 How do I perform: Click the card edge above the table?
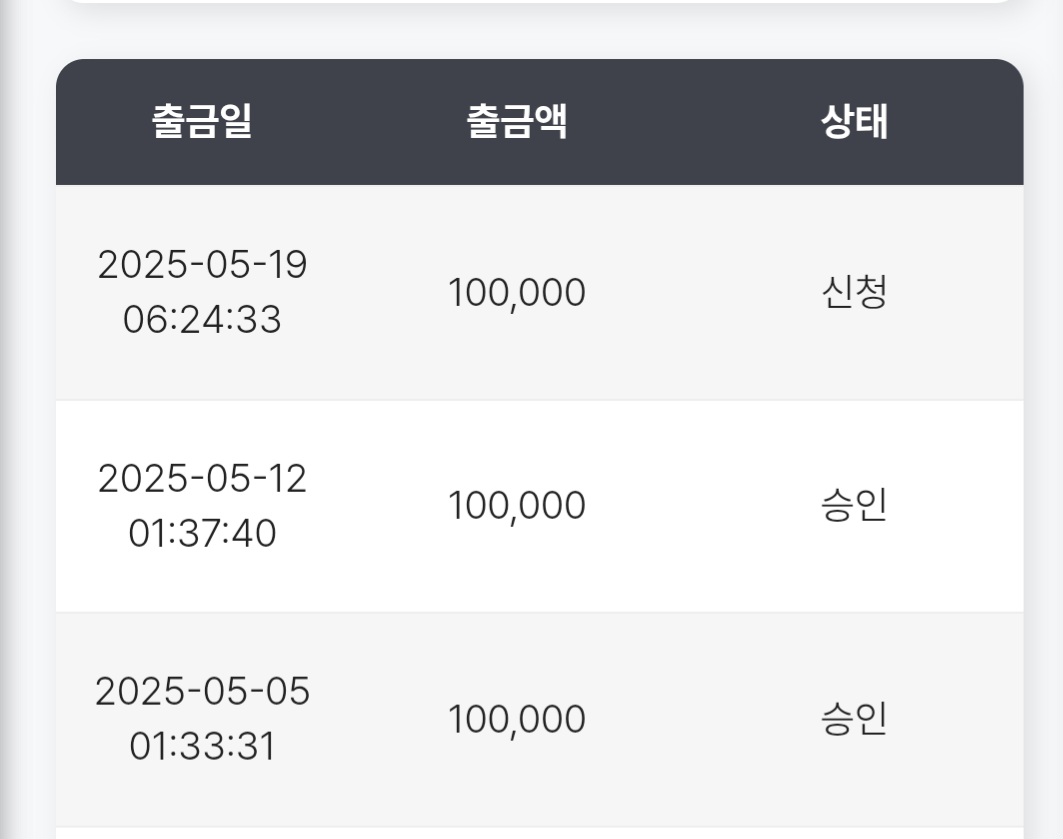pyautogui.click(x=540, y=2)
